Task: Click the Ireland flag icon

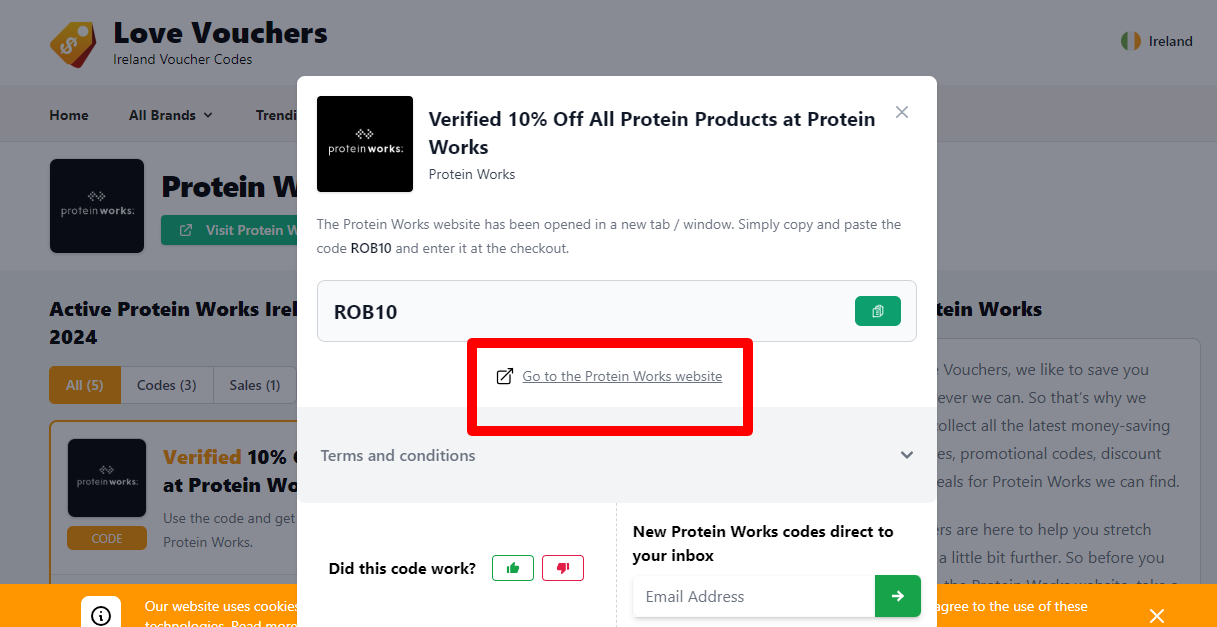Action: tap(1131, 41)
